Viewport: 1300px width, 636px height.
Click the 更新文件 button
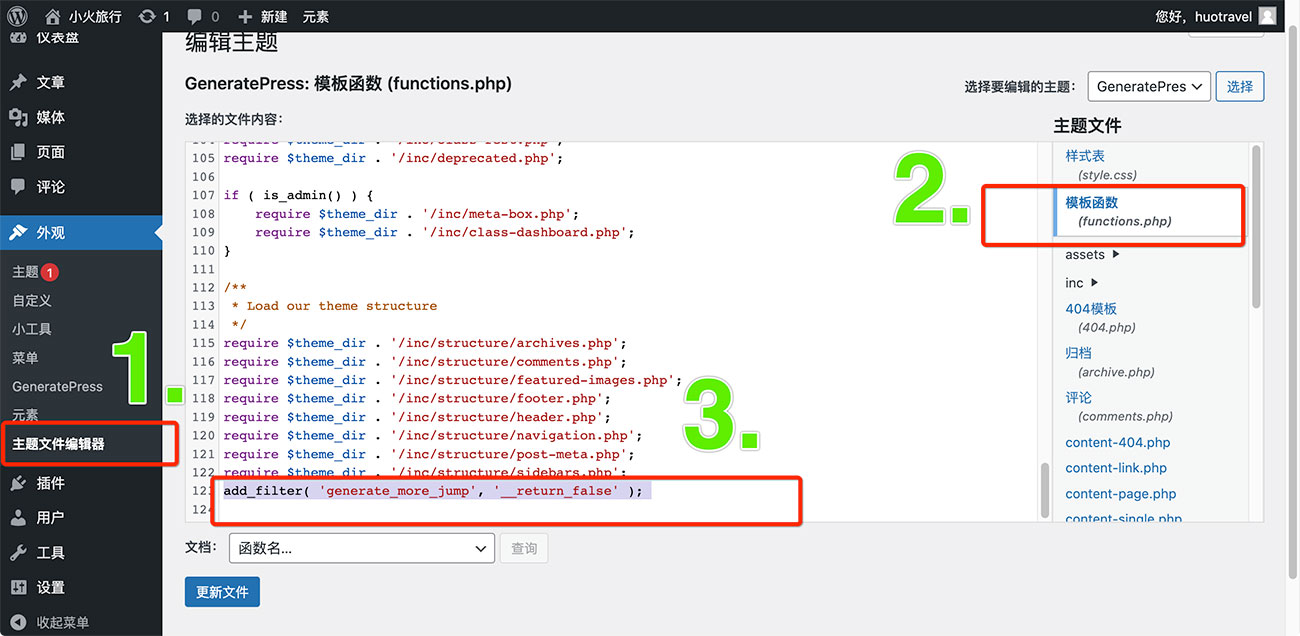(222, 592)
